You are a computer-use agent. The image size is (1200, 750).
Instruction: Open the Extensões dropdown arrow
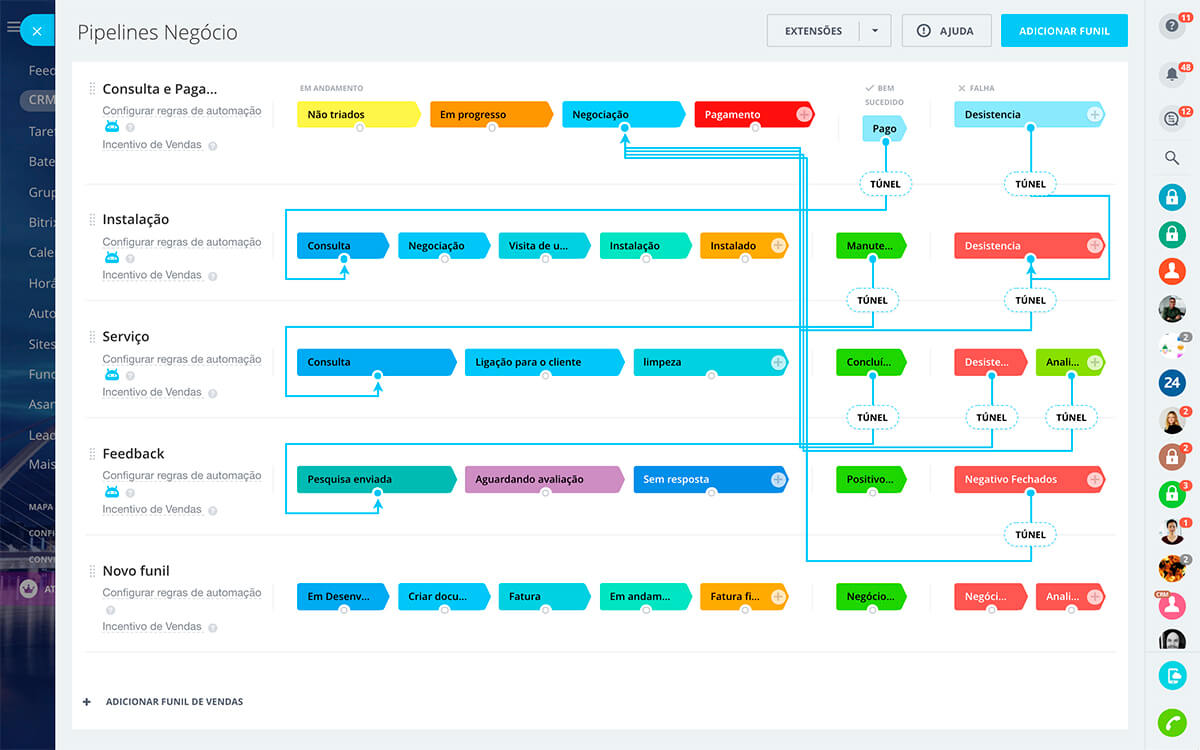(x=875, y=31)
